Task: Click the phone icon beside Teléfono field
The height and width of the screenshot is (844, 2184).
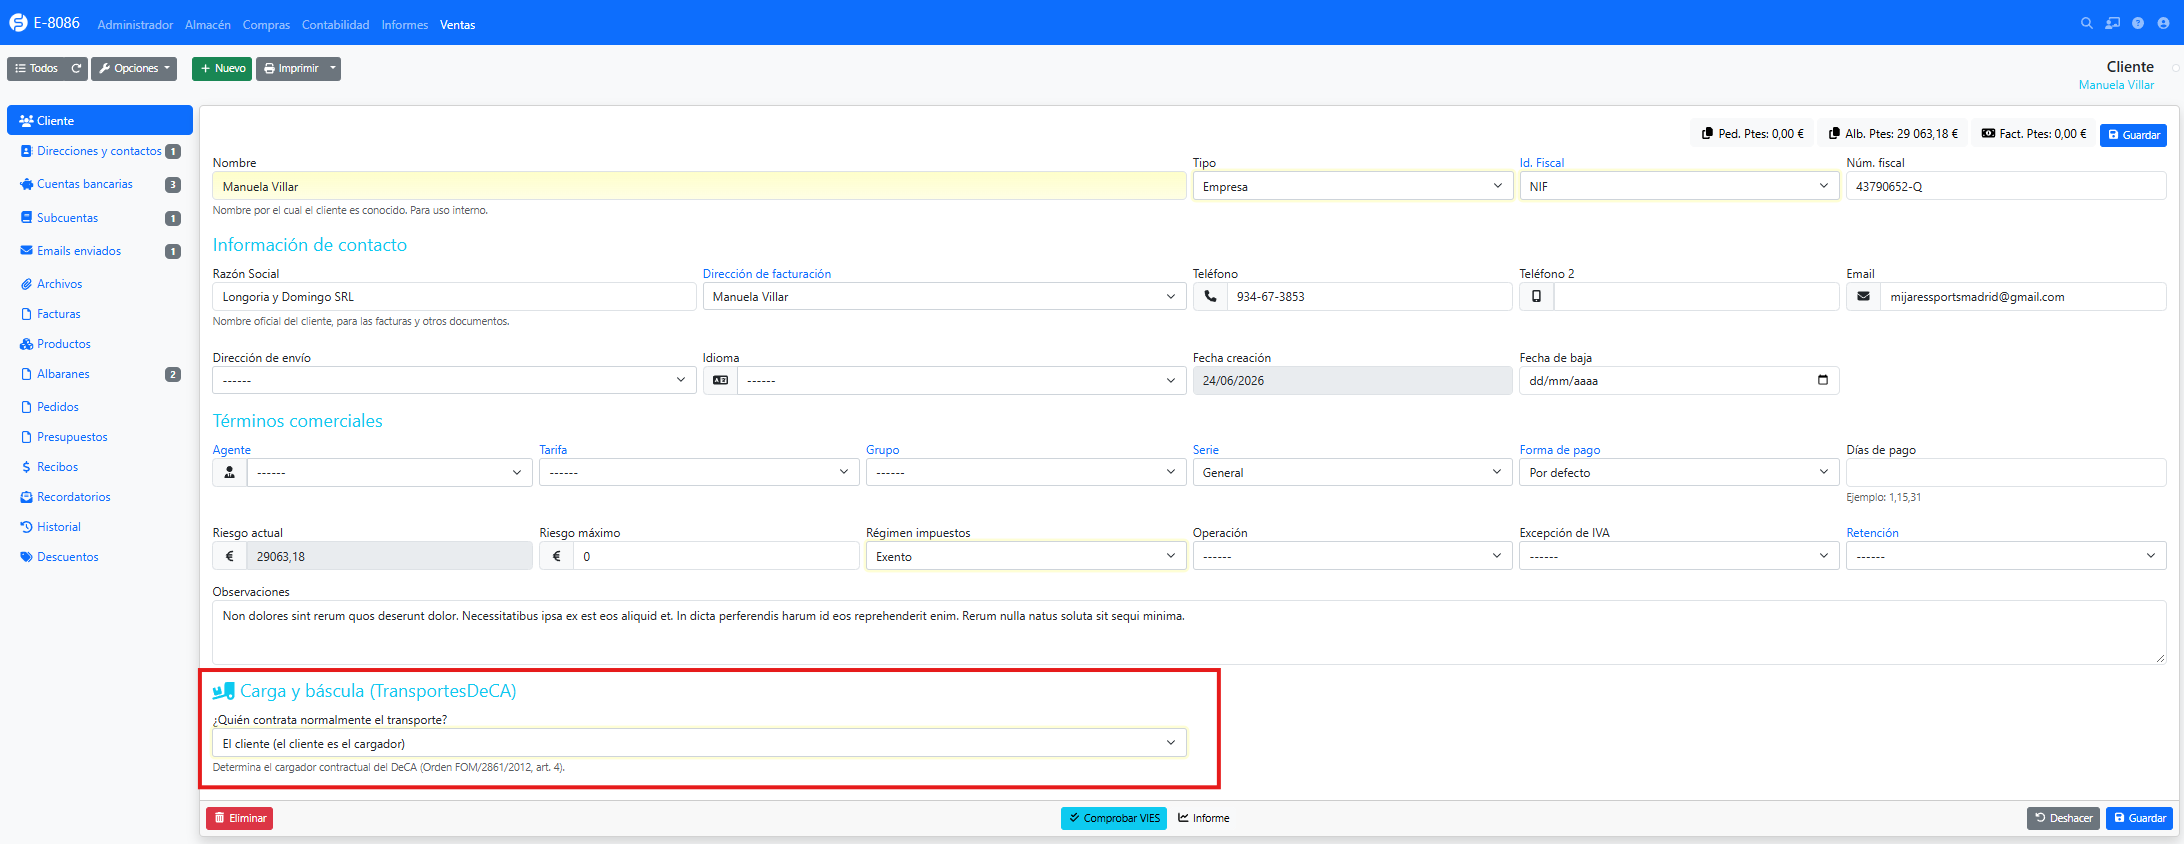Action: click(1210, 296)
